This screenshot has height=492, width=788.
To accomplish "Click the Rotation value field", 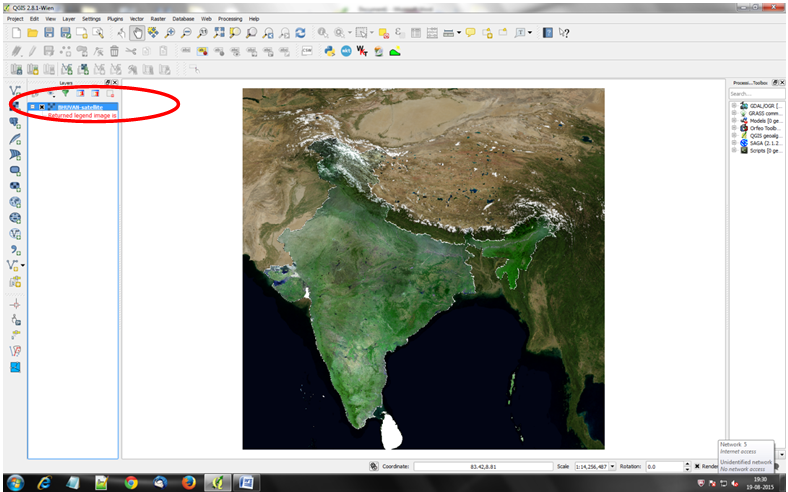I will coord(664,466).
